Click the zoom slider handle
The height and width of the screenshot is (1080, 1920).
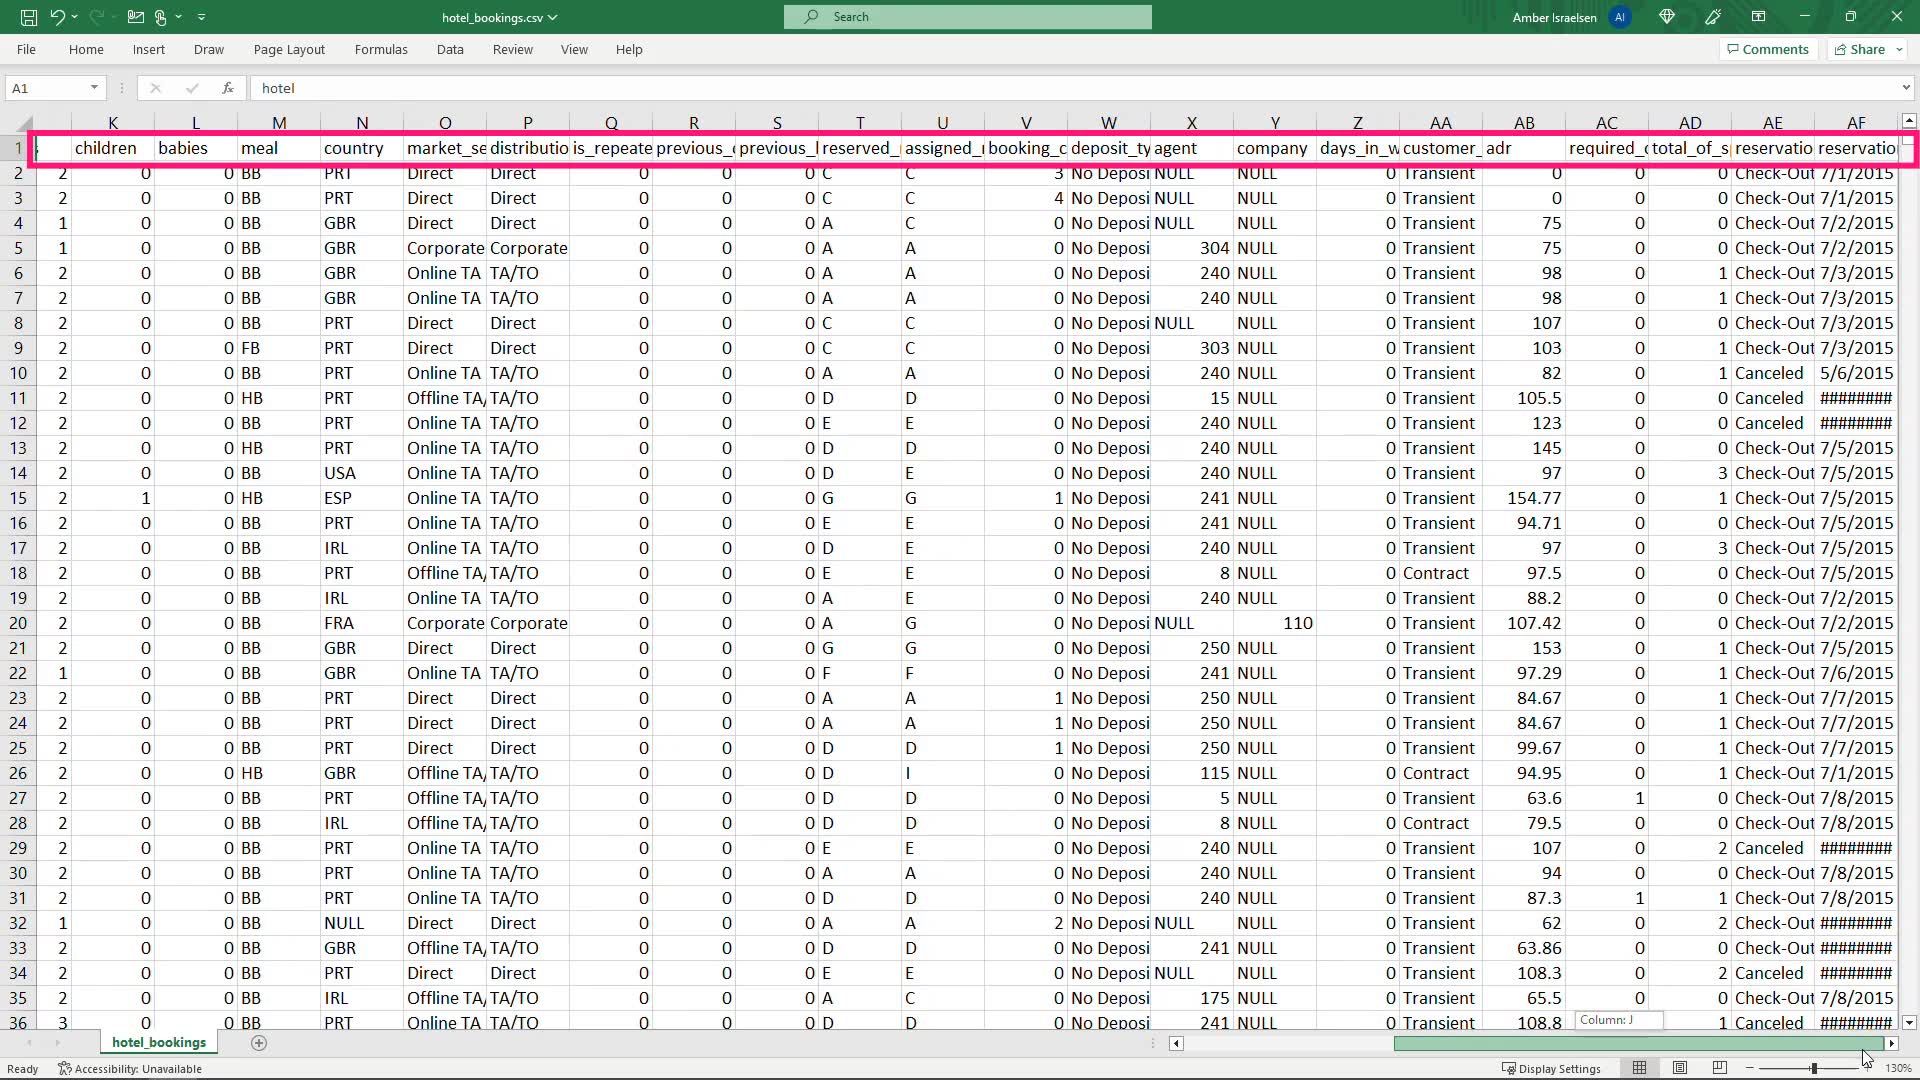click(1814, 1068)
